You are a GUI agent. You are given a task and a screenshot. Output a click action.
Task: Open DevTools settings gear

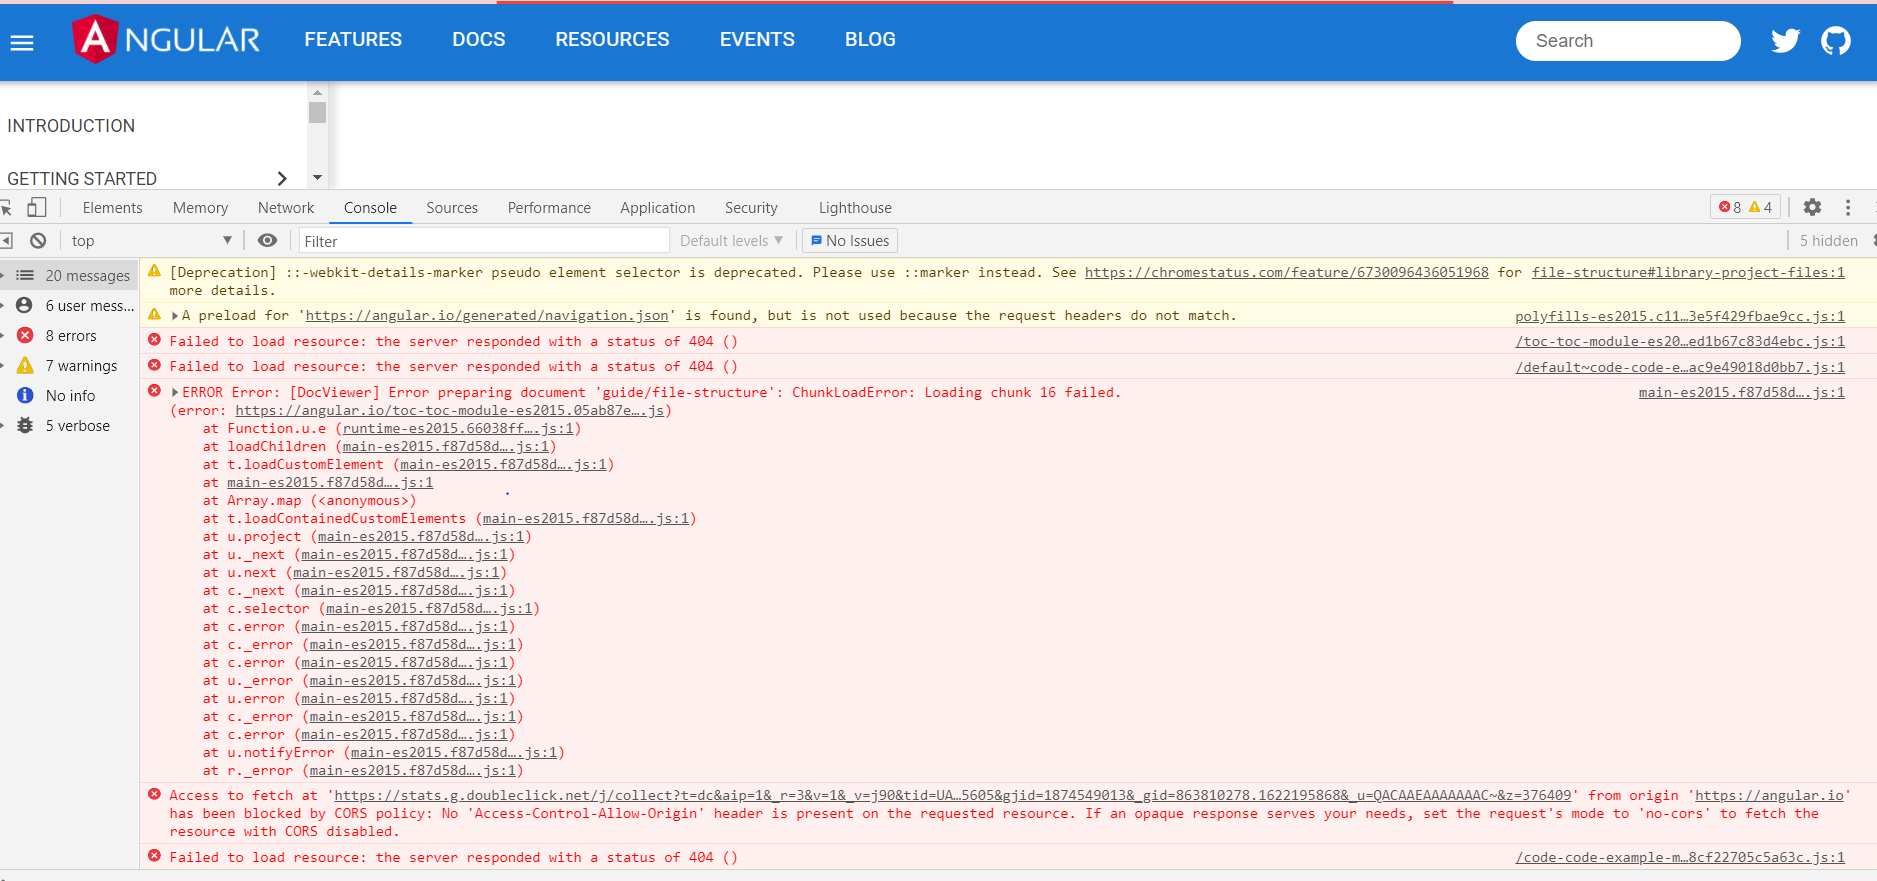[1812, 207]
